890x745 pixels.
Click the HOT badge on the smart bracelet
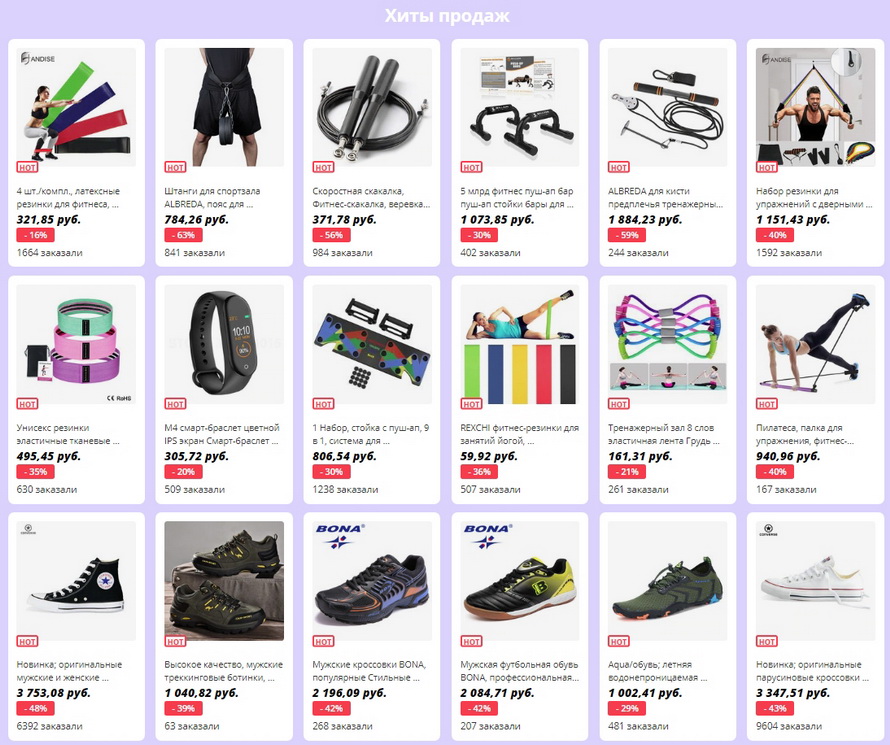(175, 404)
